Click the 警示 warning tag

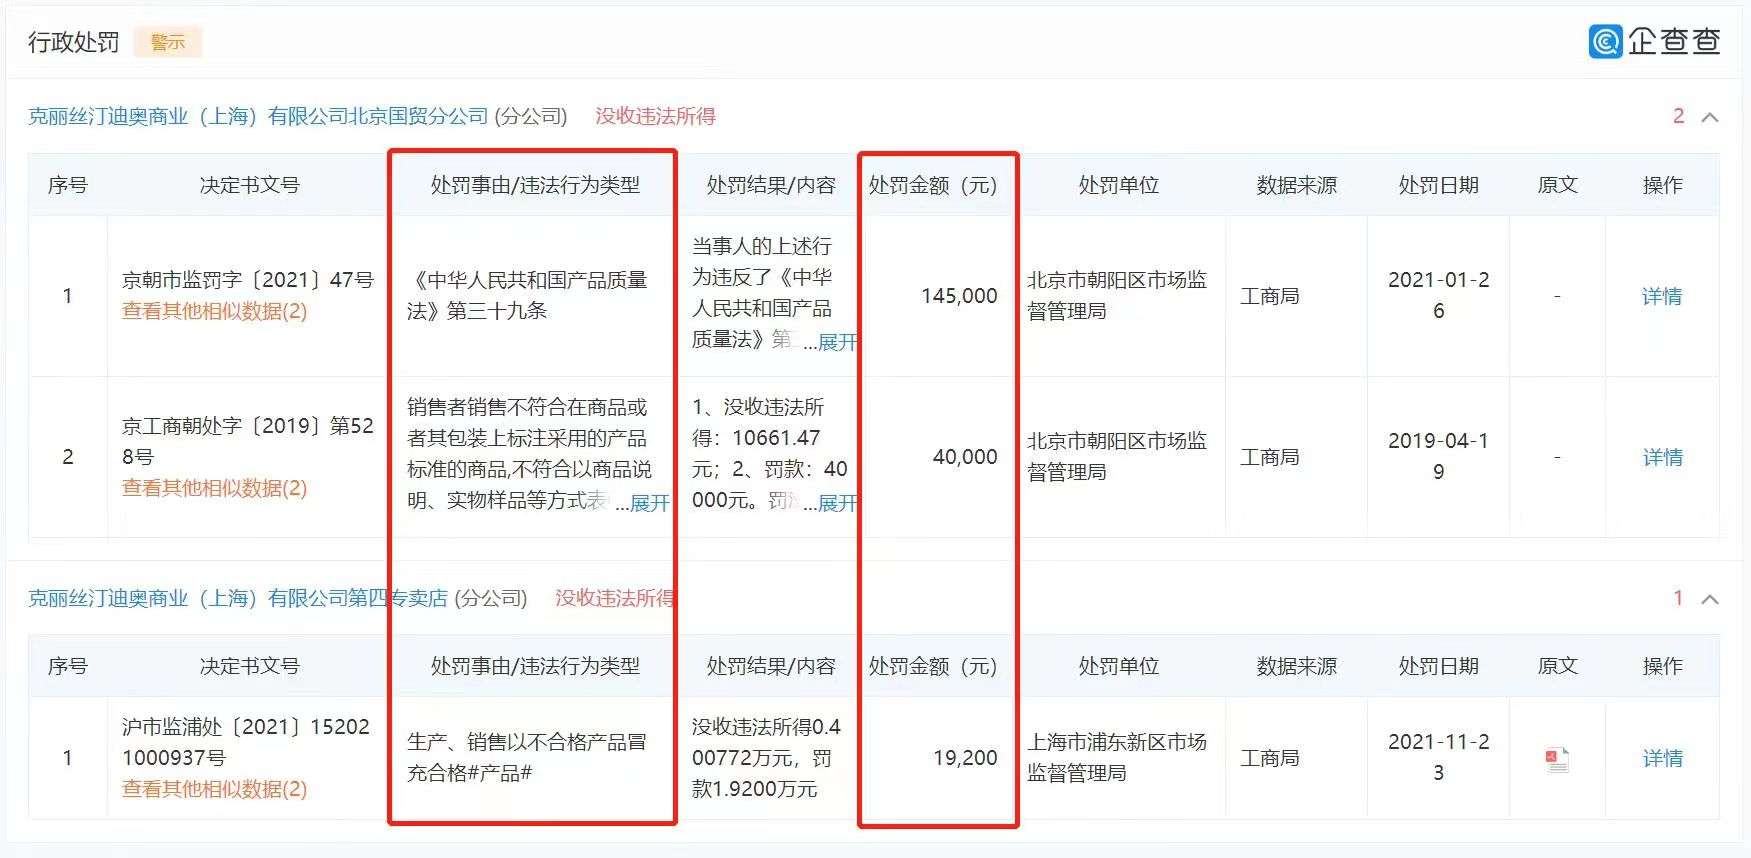pos(168,42)
